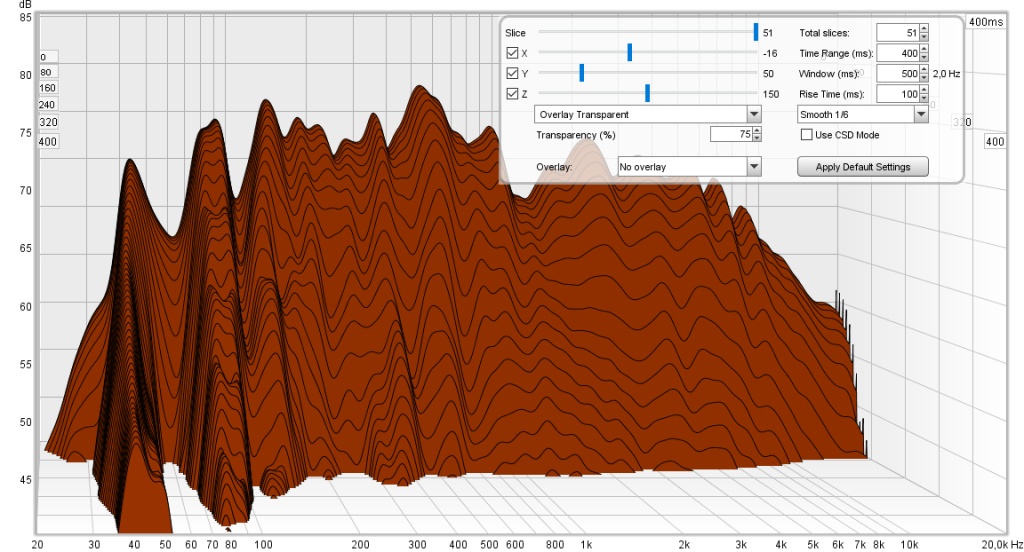Adjust Transparency stepper arrows
Image resolution: width=1024 pixels, height=552 pixels.
click(x=757, y=134)
